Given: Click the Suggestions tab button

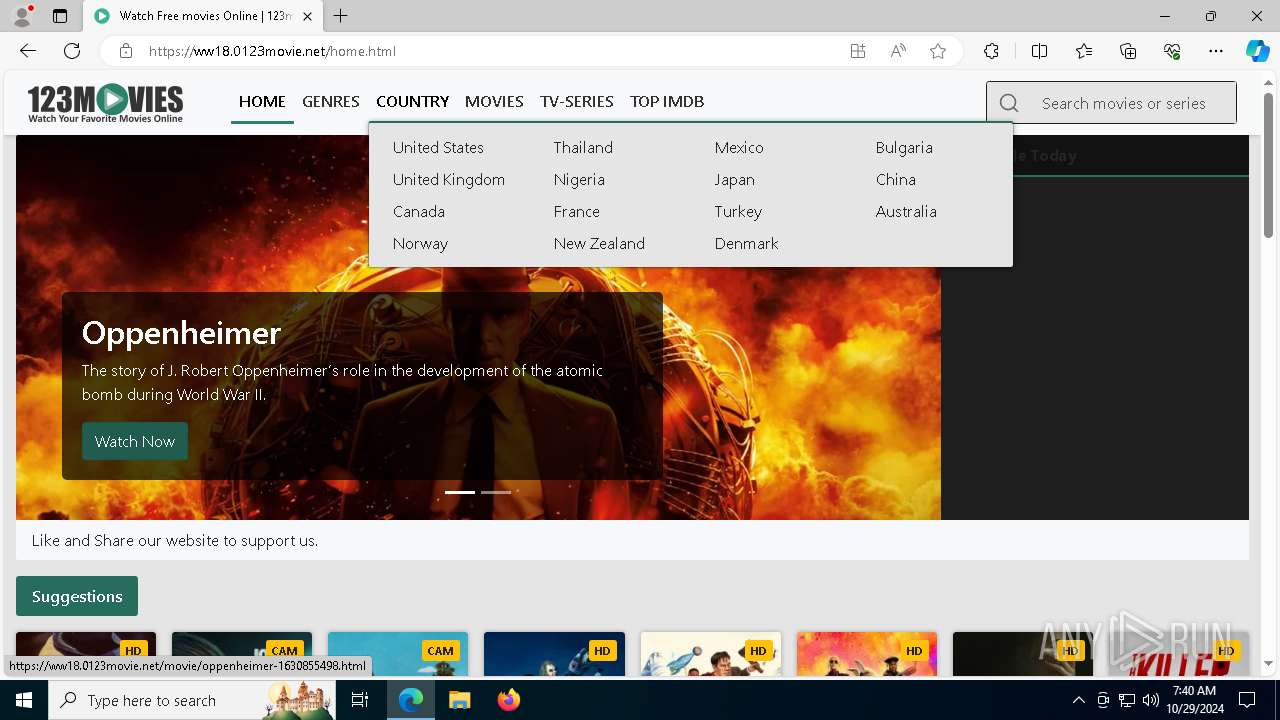Looking at the screenshot, I should tap(77, 596).
